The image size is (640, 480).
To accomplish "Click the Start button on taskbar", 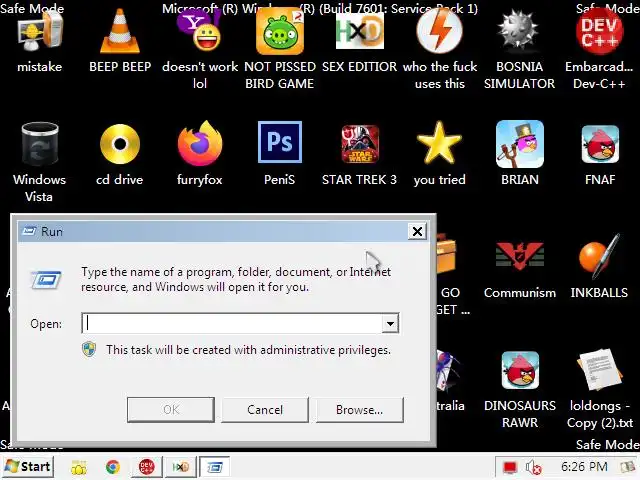I will tap(28, 467).
